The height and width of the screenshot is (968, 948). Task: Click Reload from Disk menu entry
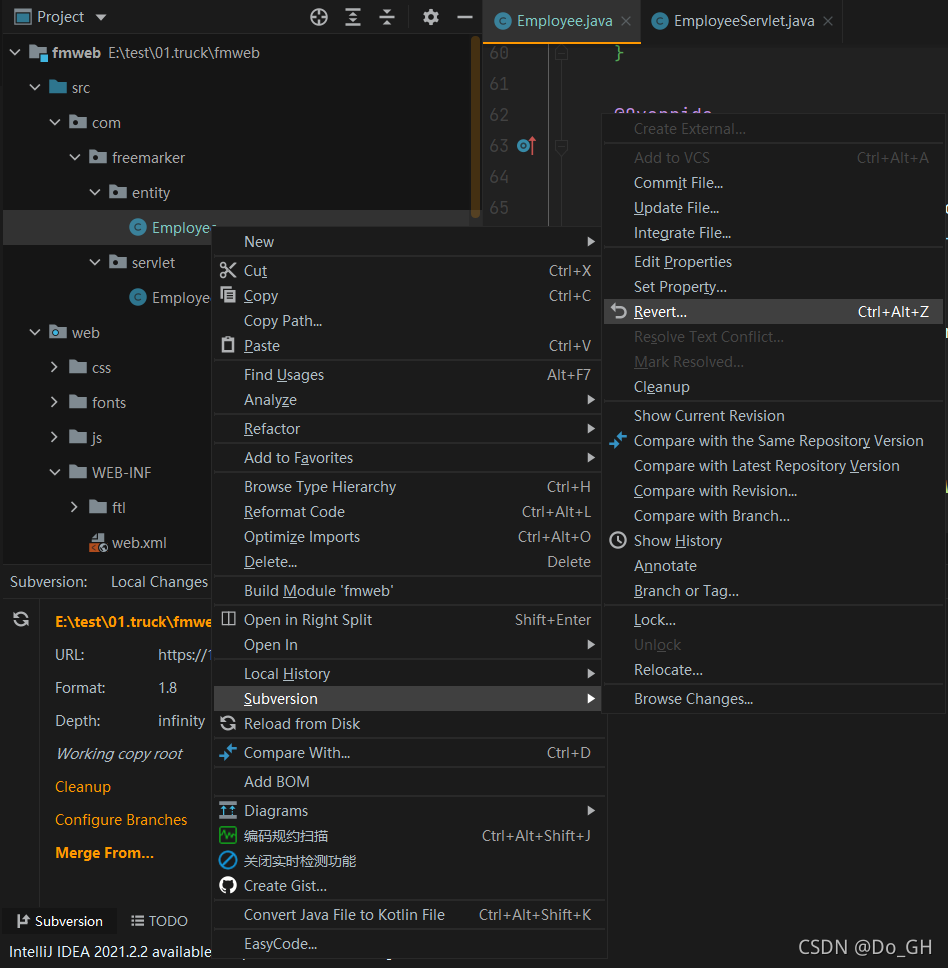click(407, 724)
